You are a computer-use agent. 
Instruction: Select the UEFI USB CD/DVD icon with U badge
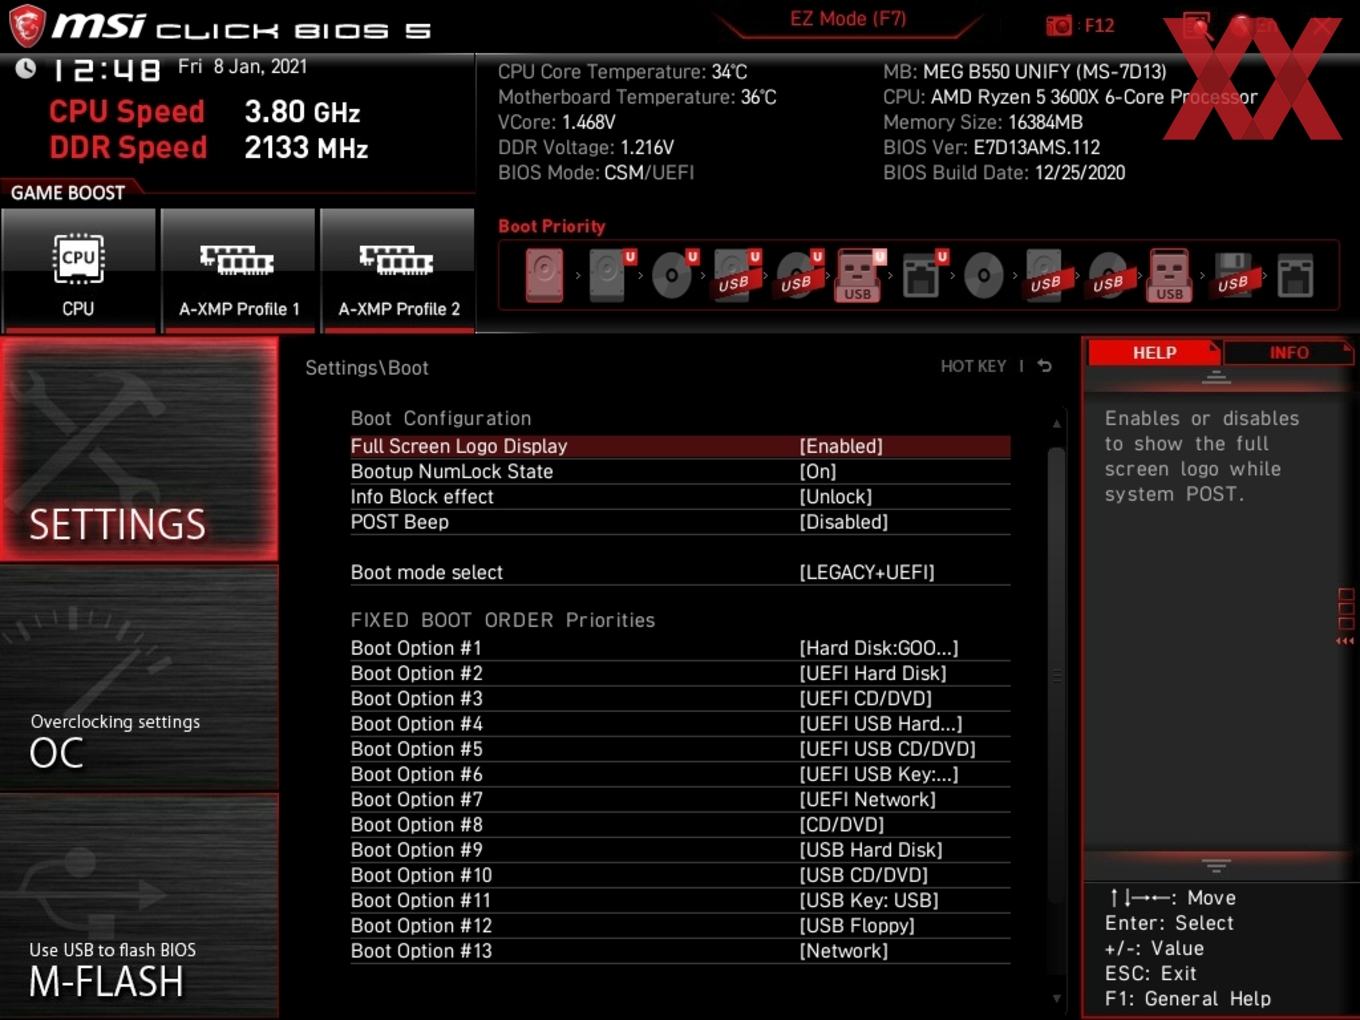tap(799, 275)
